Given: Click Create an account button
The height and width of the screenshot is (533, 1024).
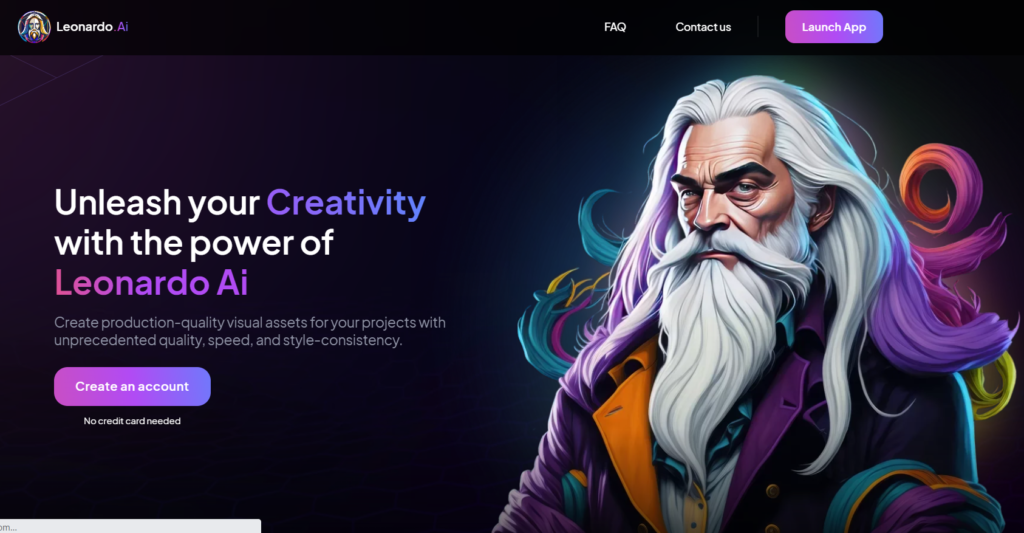Looking at the screenshot, I should (x=132, y=386).
